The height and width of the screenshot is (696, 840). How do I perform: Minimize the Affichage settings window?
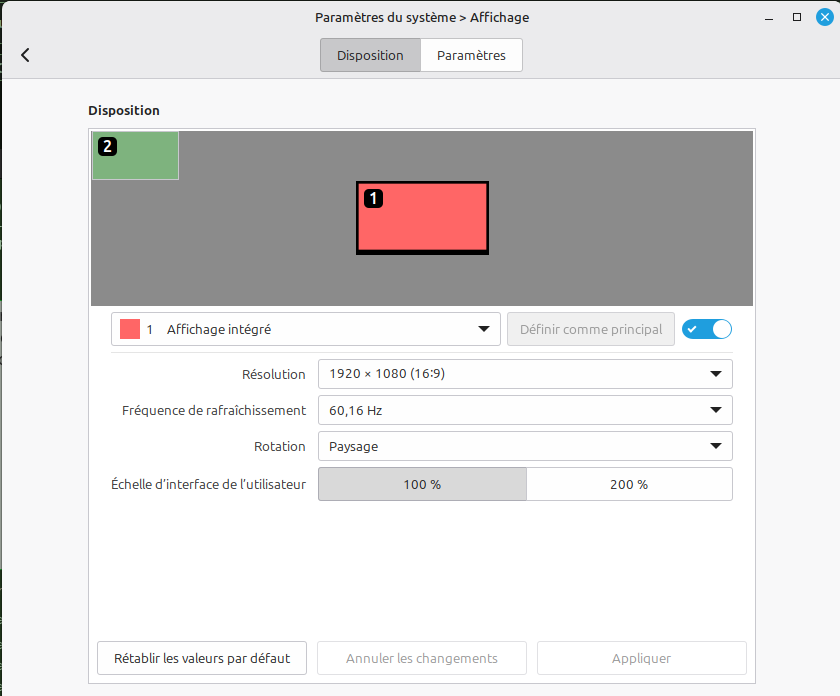pos(770,17)
